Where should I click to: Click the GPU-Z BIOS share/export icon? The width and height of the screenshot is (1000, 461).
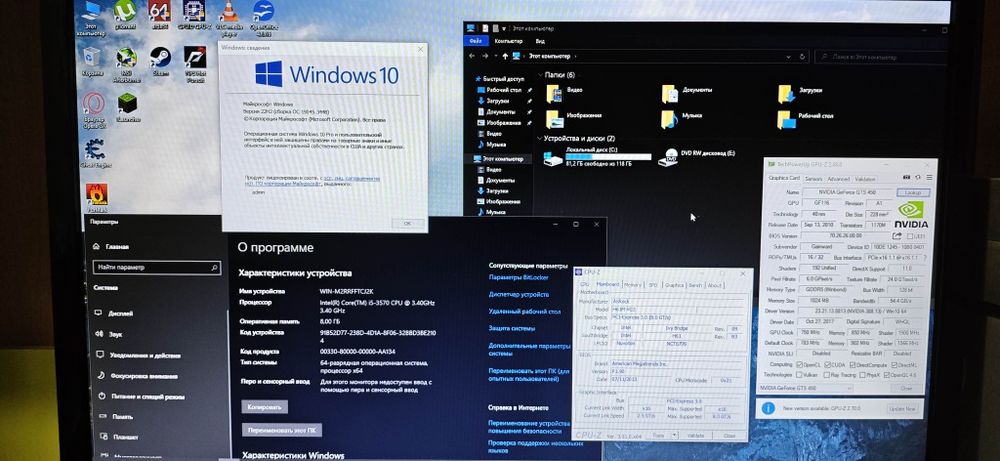pyautogui.click(x=897, y=236)
